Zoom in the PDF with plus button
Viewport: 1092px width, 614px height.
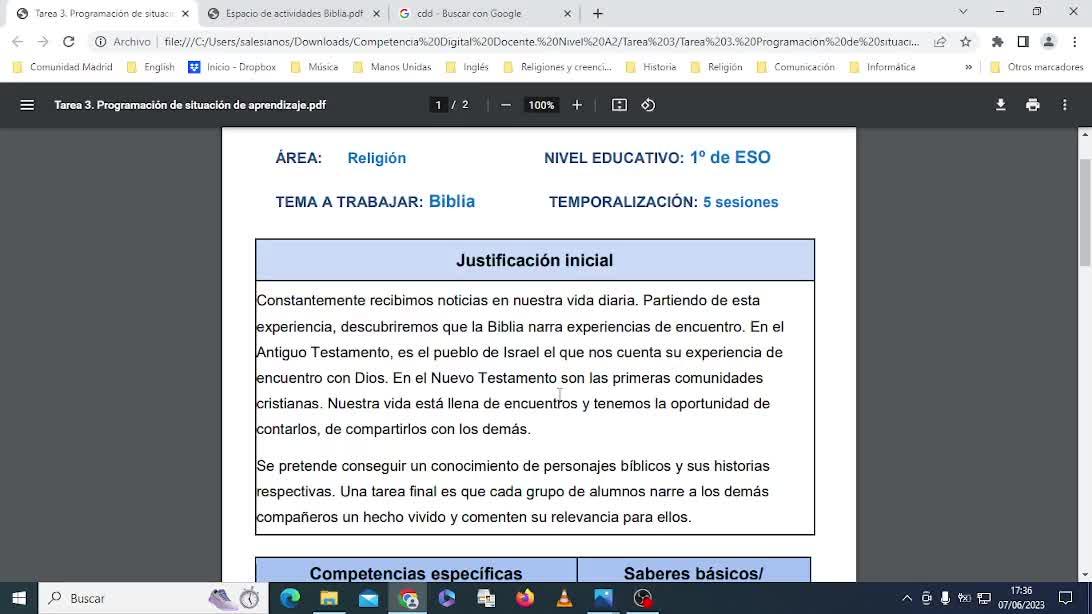pos(577,105)
